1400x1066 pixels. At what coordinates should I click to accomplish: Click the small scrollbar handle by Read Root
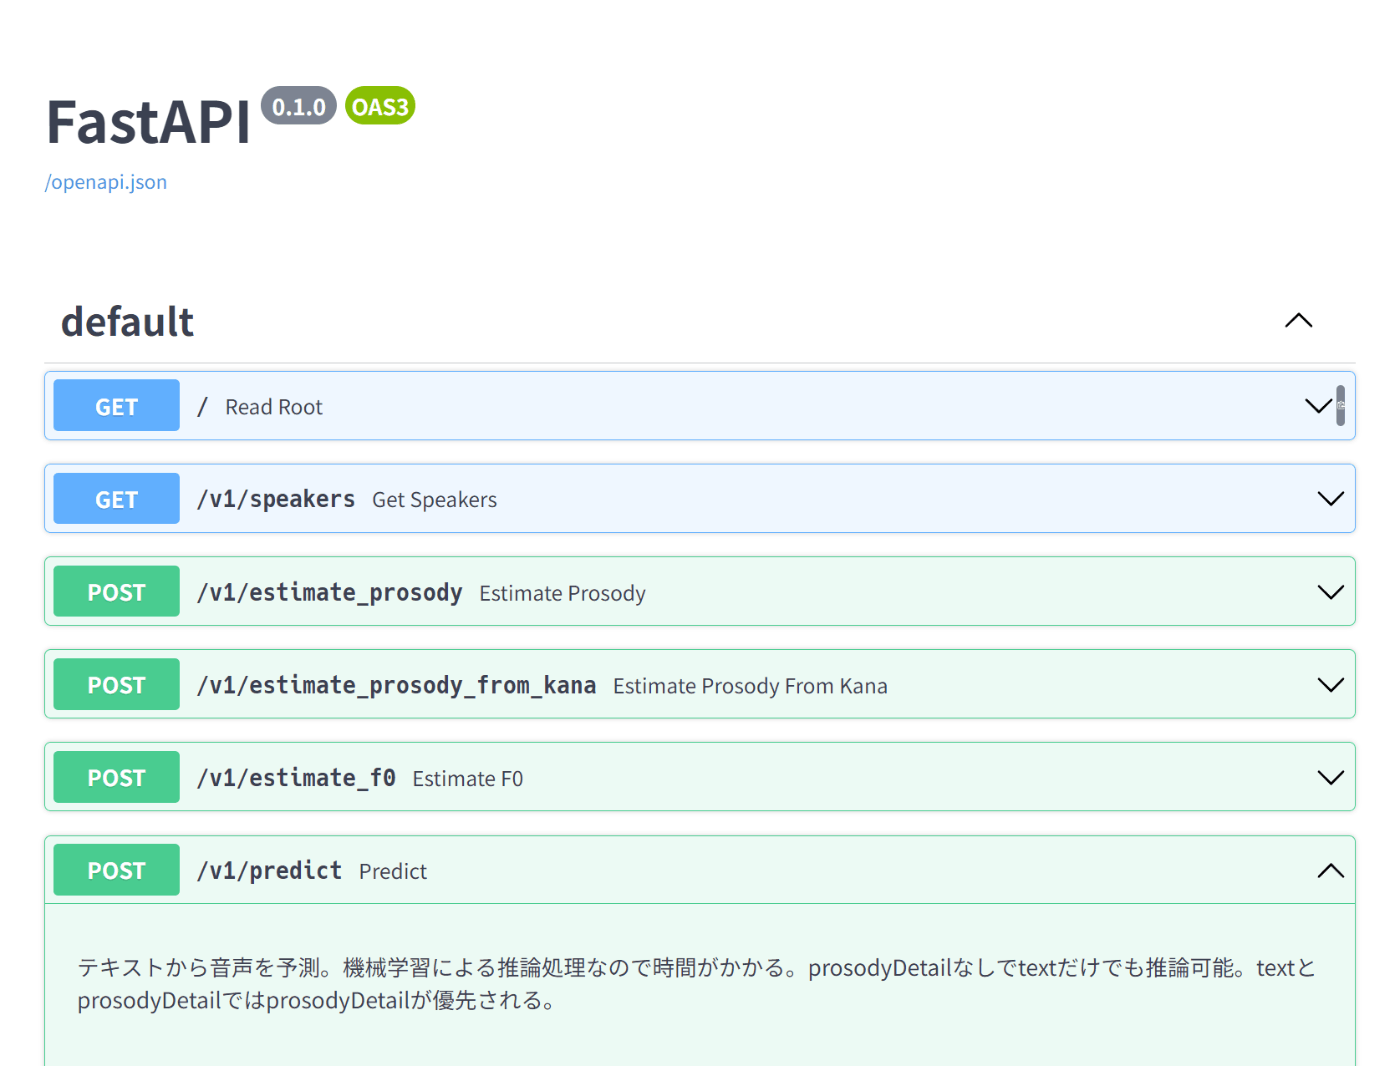tap(1340, 405)
